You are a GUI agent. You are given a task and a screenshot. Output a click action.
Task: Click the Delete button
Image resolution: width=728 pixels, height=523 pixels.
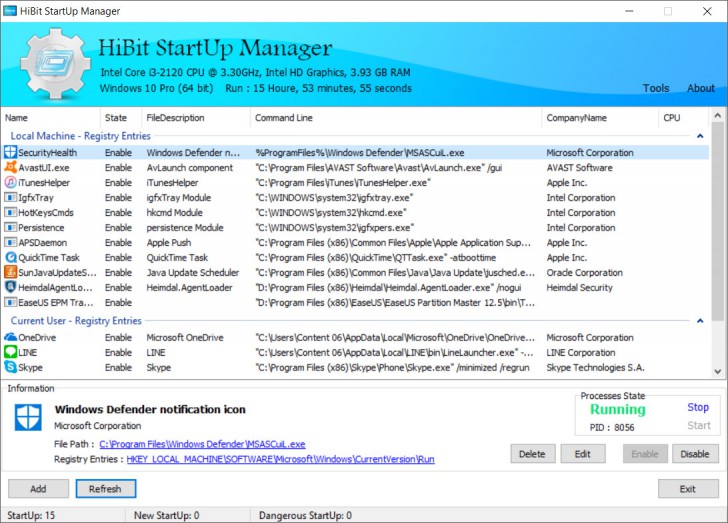(x=532, y=454)
